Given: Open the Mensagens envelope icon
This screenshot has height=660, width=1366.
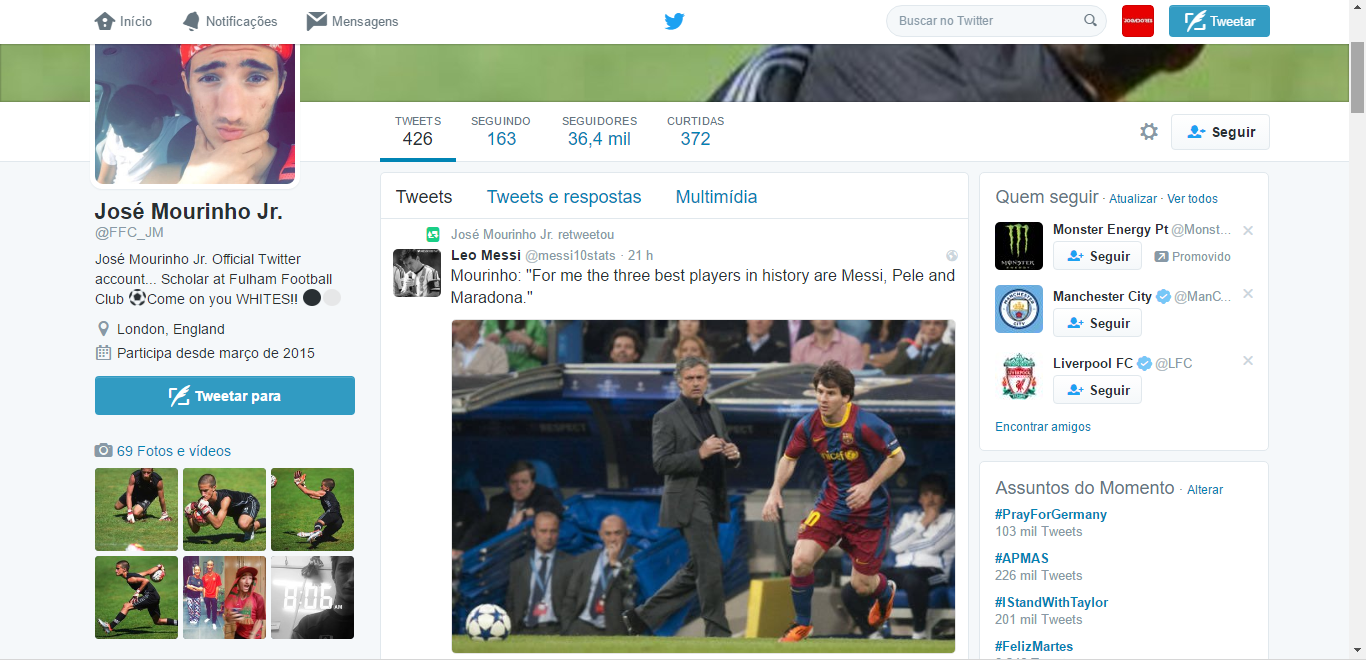Looking at the screenshot, I should 315,20.
